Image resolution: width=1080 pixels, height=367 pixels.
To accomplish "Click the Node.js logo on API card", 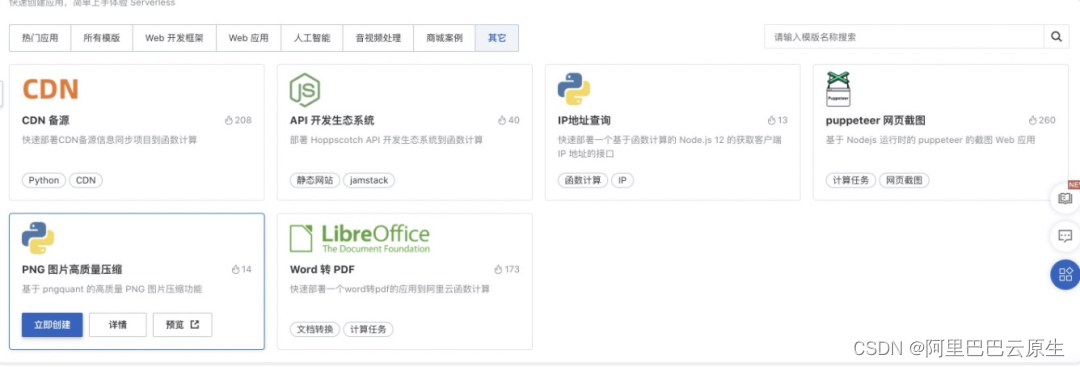I will (x=304, y=90).
